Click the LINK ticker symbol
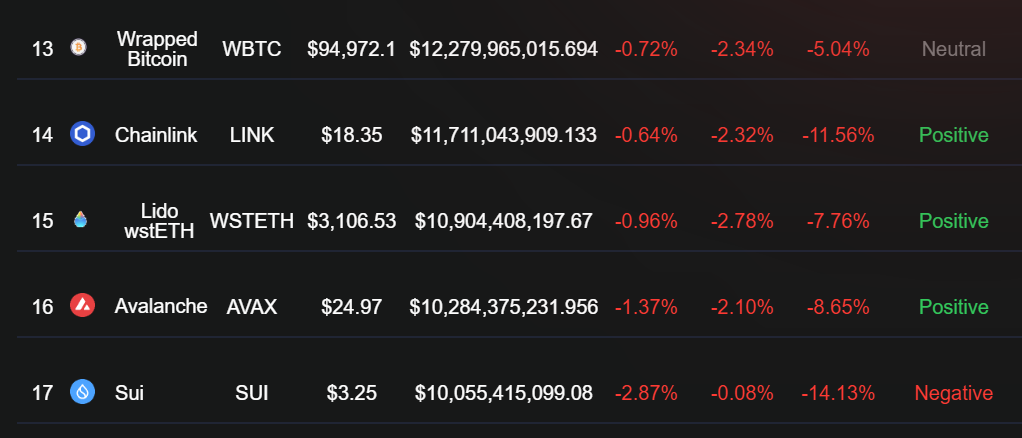Viewport: 1022px width, 438px height. (251, 134)
